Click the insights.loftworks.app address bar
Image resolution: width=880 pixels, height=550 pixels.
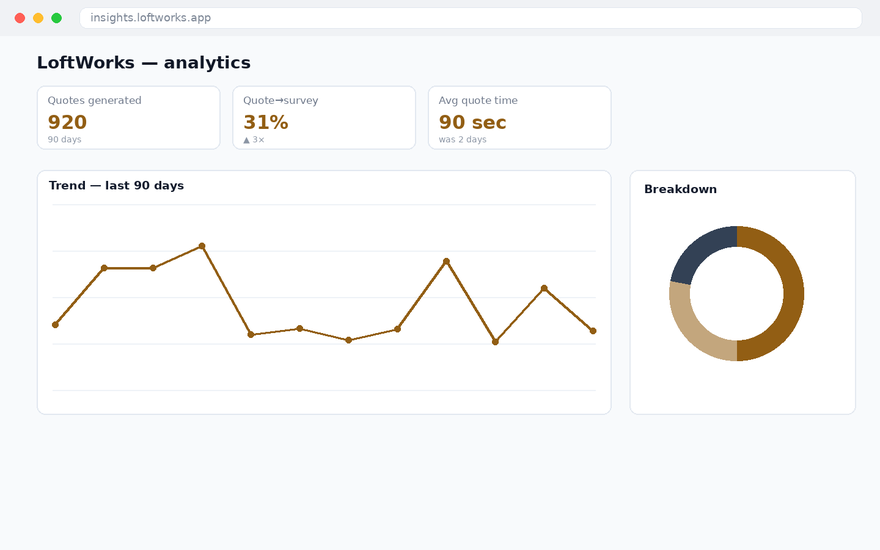[x=470, y=18]
